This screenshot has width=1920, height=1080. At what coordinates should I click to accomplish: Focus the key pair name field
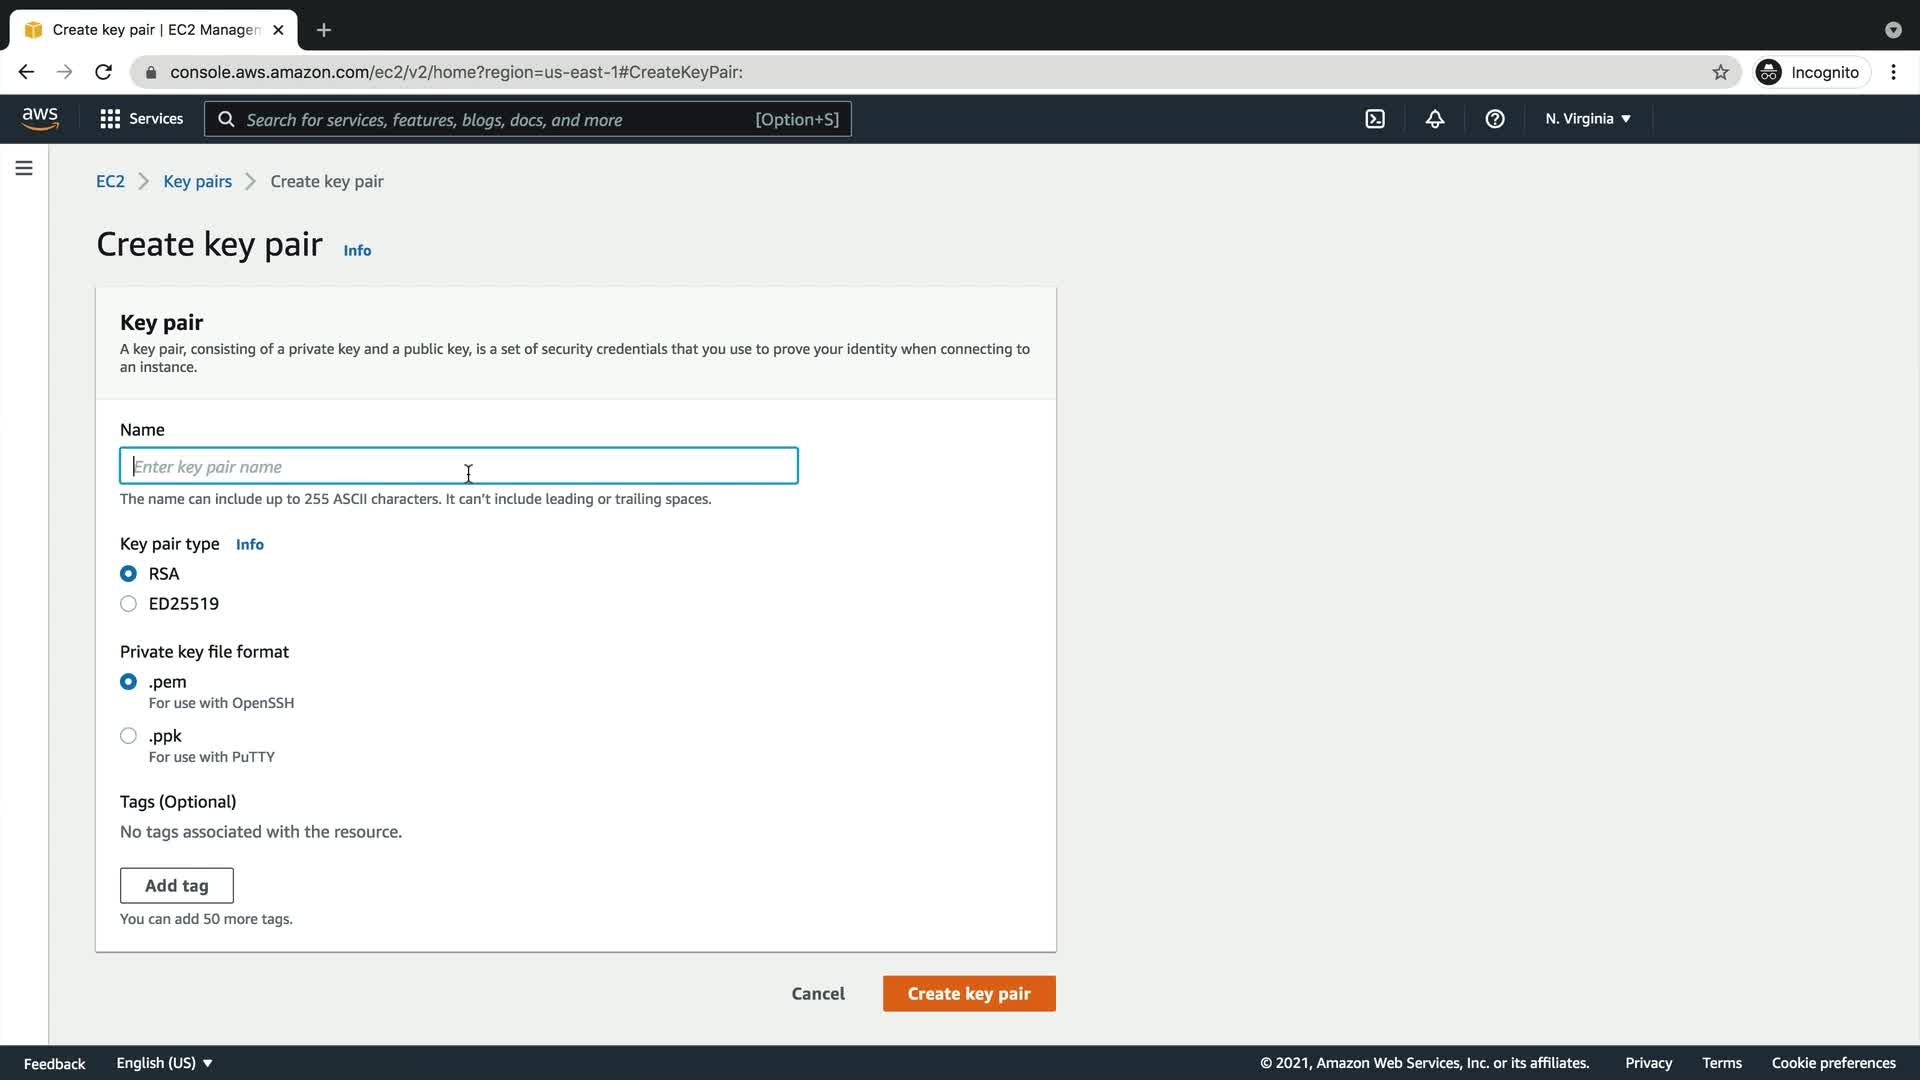point(458,467)
